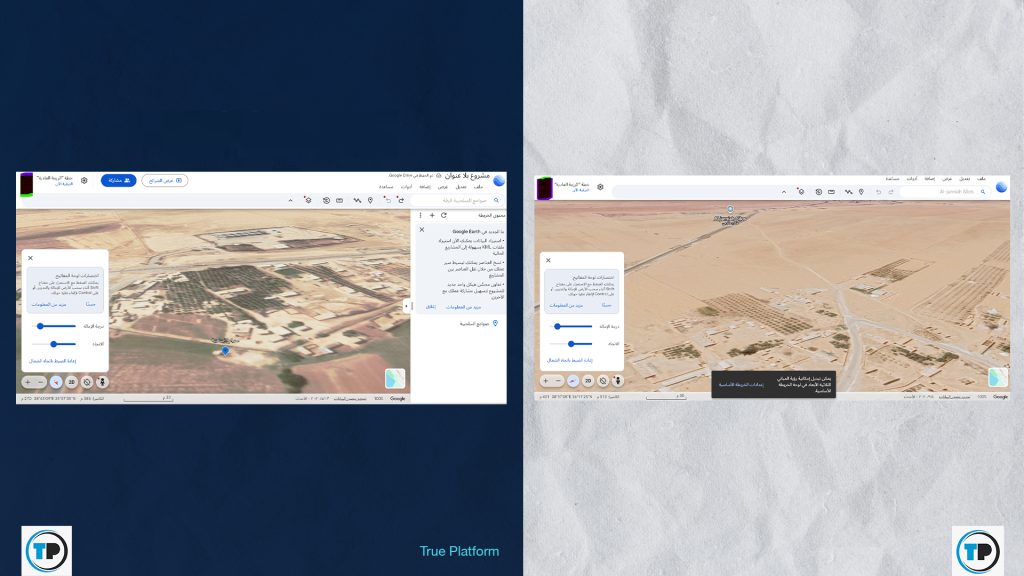Activate Street View pegman in right window
This screenshot has width=1024, height=576.
tap(618, 381)
